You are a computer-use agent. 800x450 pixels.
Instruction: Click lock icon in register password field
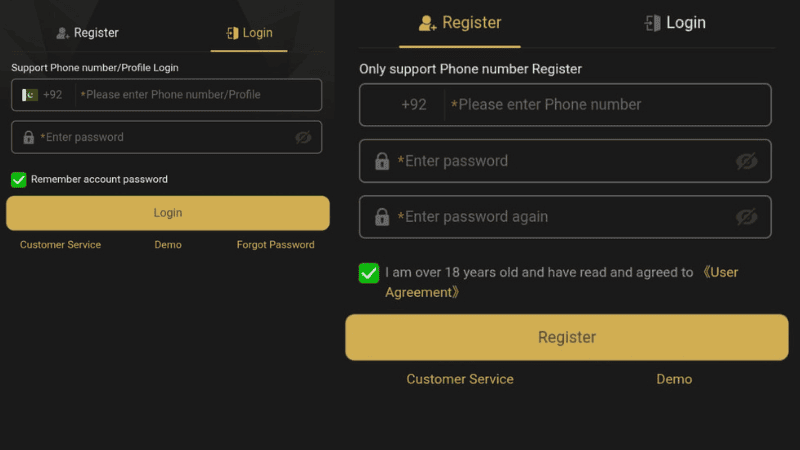[x=381, y=161]
